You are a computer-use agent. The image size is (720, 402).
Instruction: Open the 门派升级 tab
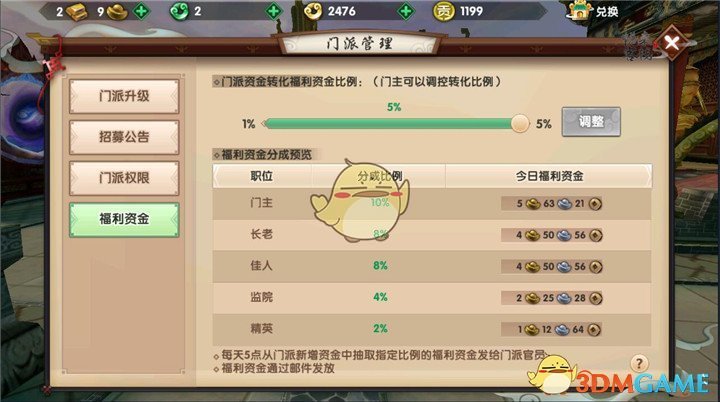[x=124, y=96]
